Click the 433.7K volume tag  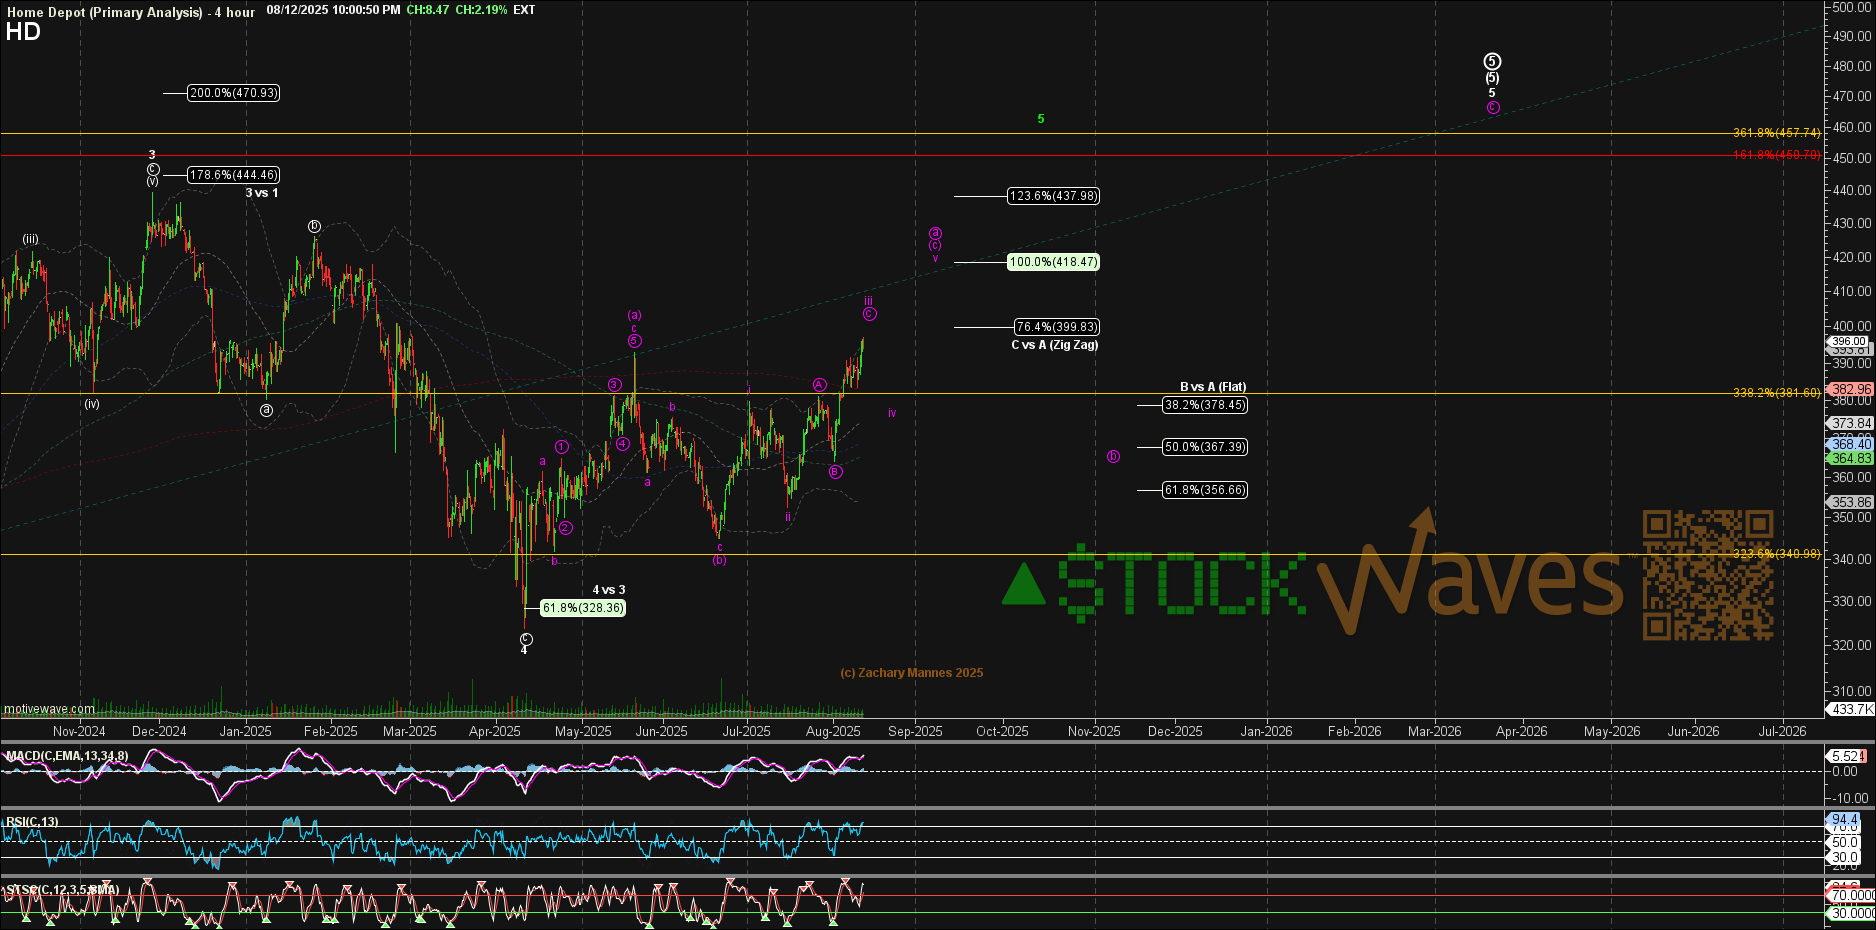coord(1850,709)
